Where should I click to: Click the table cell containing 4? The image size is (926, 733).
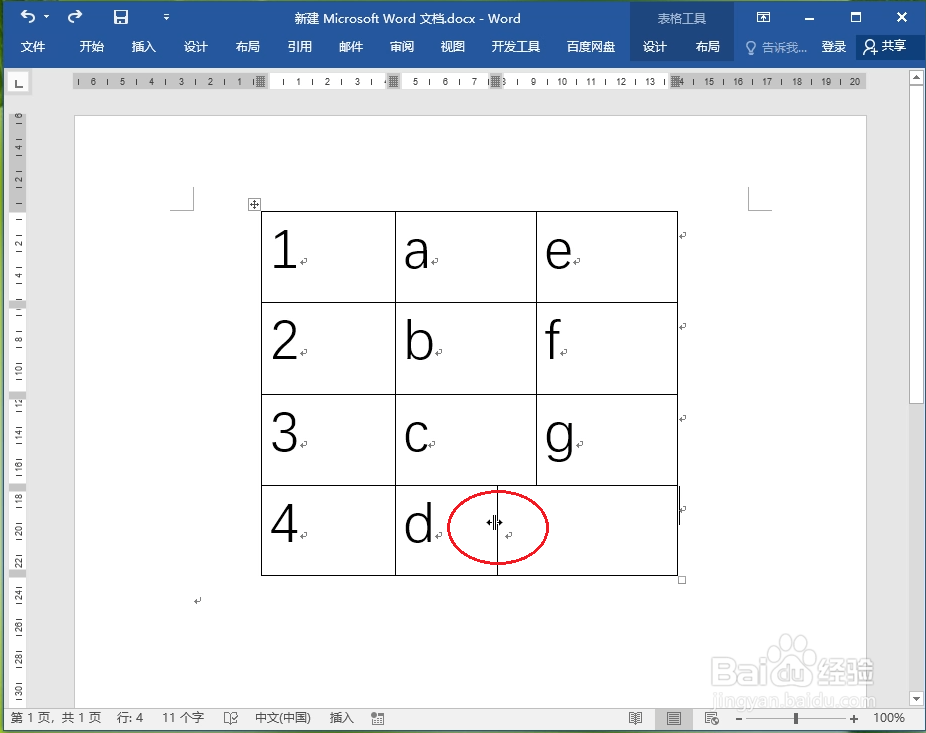point(328,530)
